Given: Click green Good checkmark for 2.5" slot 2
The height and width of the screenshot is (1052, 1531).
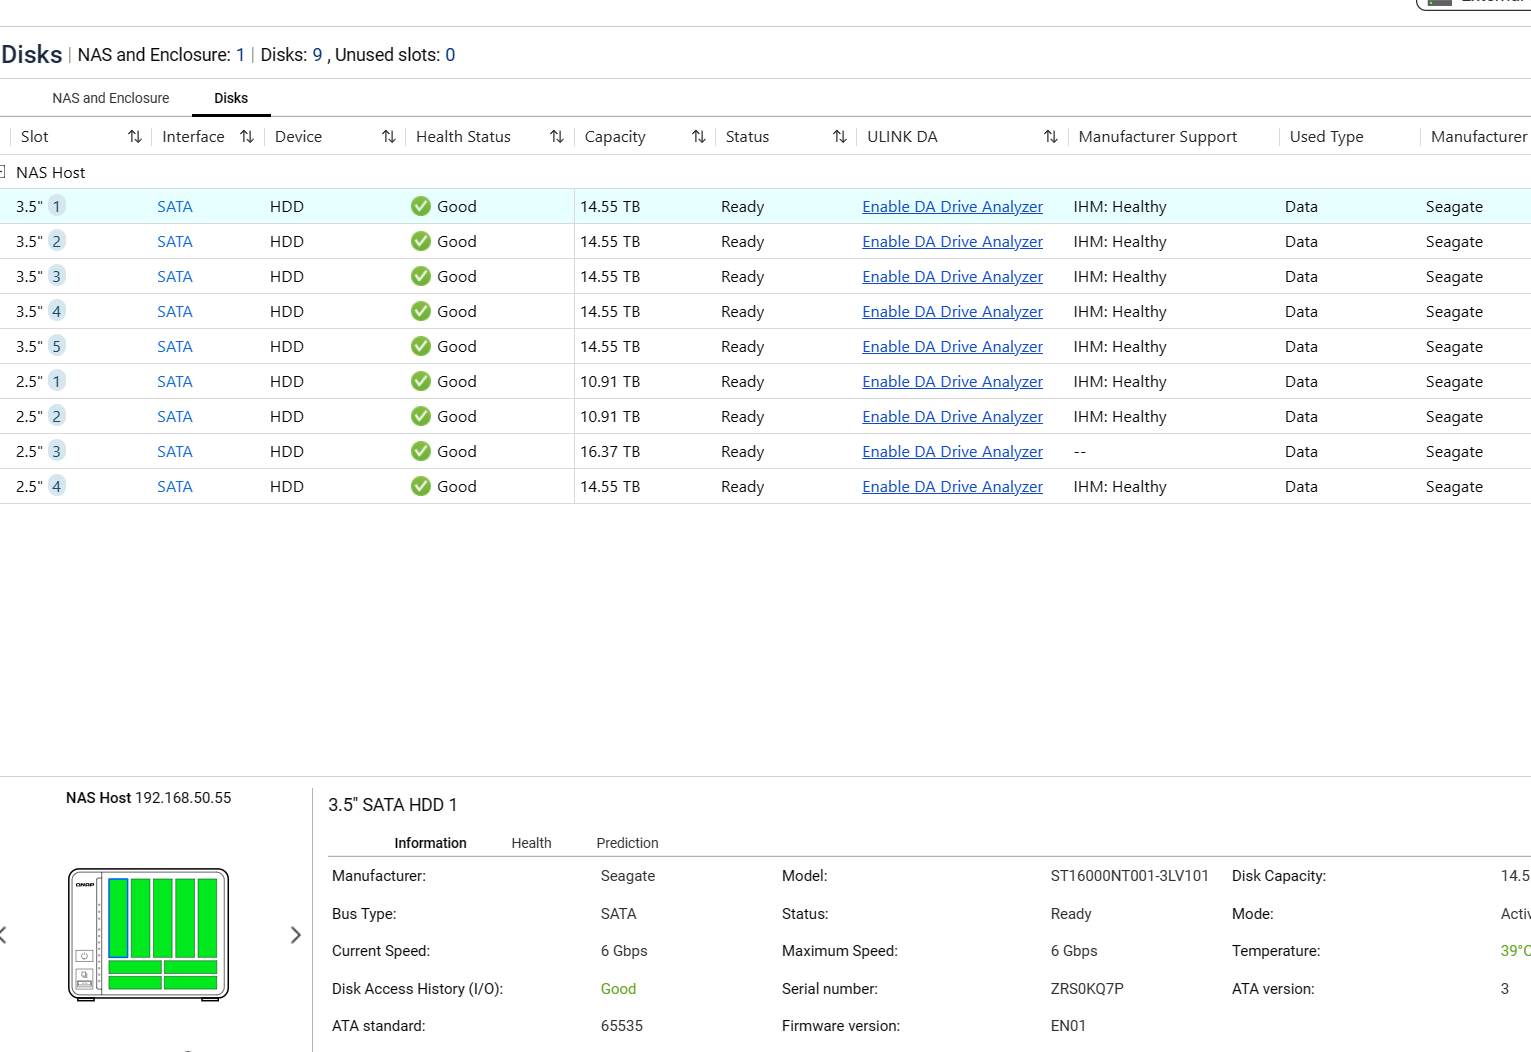Looking at the screenshot, I should pyautogui.click(x=421, y=416).
